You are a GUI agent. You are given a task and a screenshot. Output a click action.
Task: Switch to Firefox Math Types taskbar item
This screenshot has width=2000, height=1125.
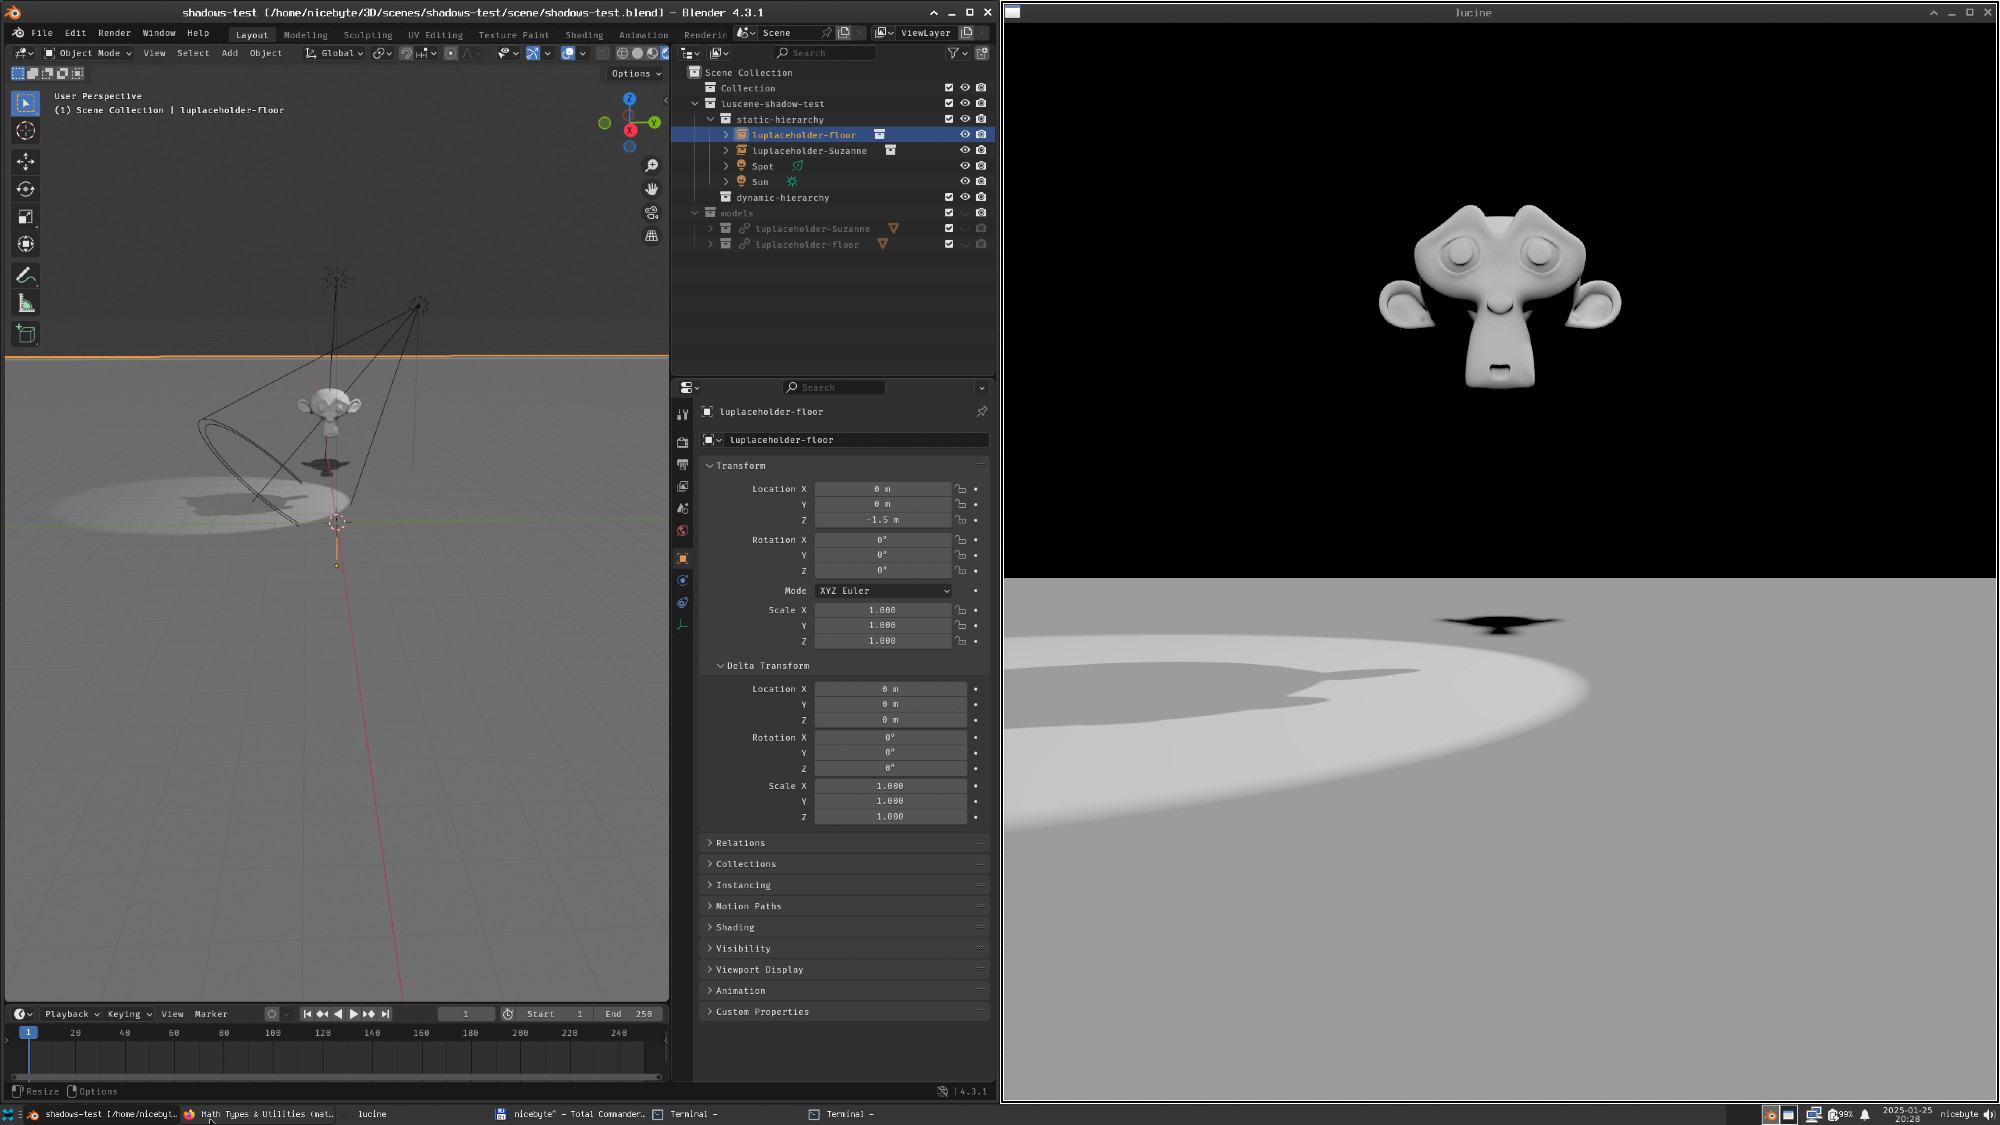[x=258, y=1114]
